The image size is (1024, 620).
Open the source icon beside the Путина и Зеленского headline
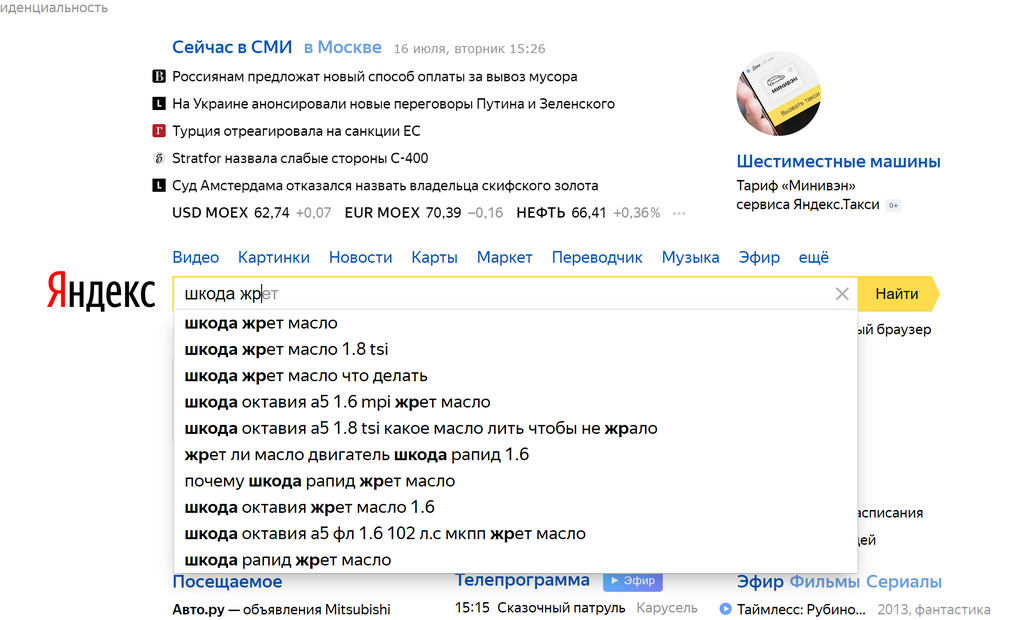click(x=159, y=104)
